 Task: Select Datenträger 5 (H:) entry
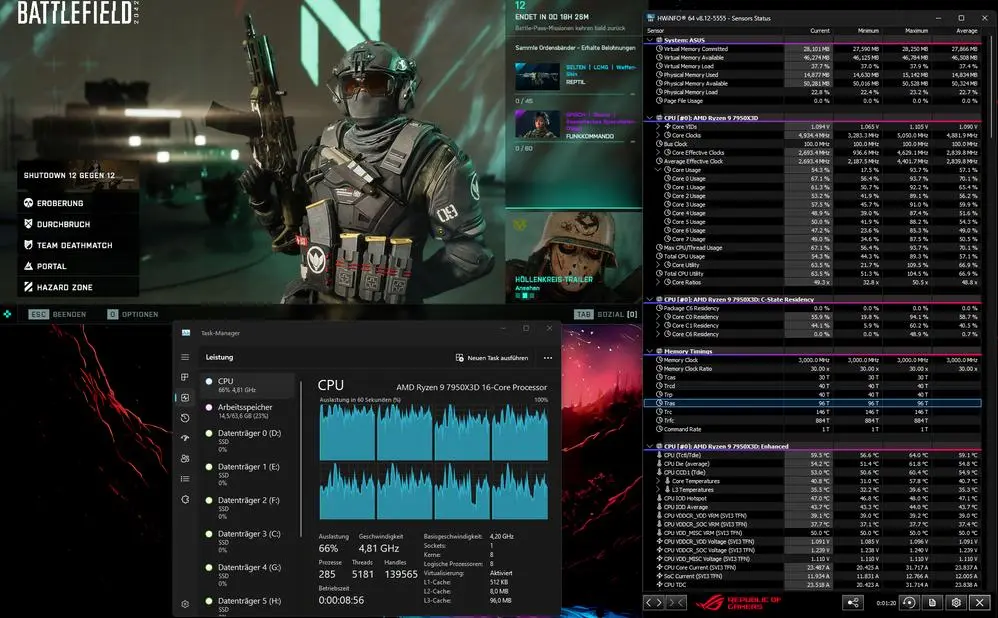pos(248,605)
